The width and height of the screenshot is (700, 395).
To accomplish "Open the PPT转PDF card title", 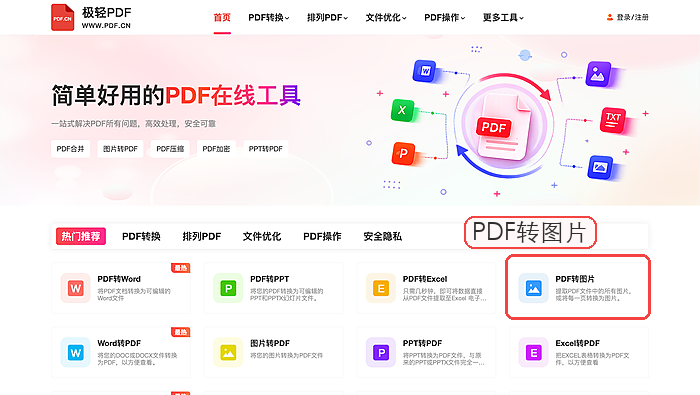I will click(422, 343).
